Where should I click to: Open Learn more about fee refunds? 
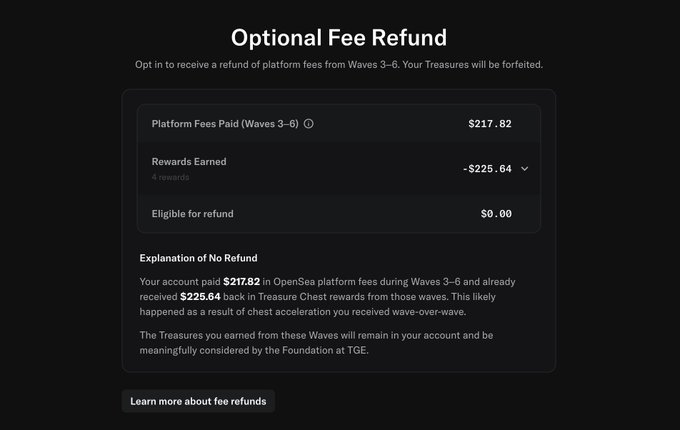[x=198, y=401]
